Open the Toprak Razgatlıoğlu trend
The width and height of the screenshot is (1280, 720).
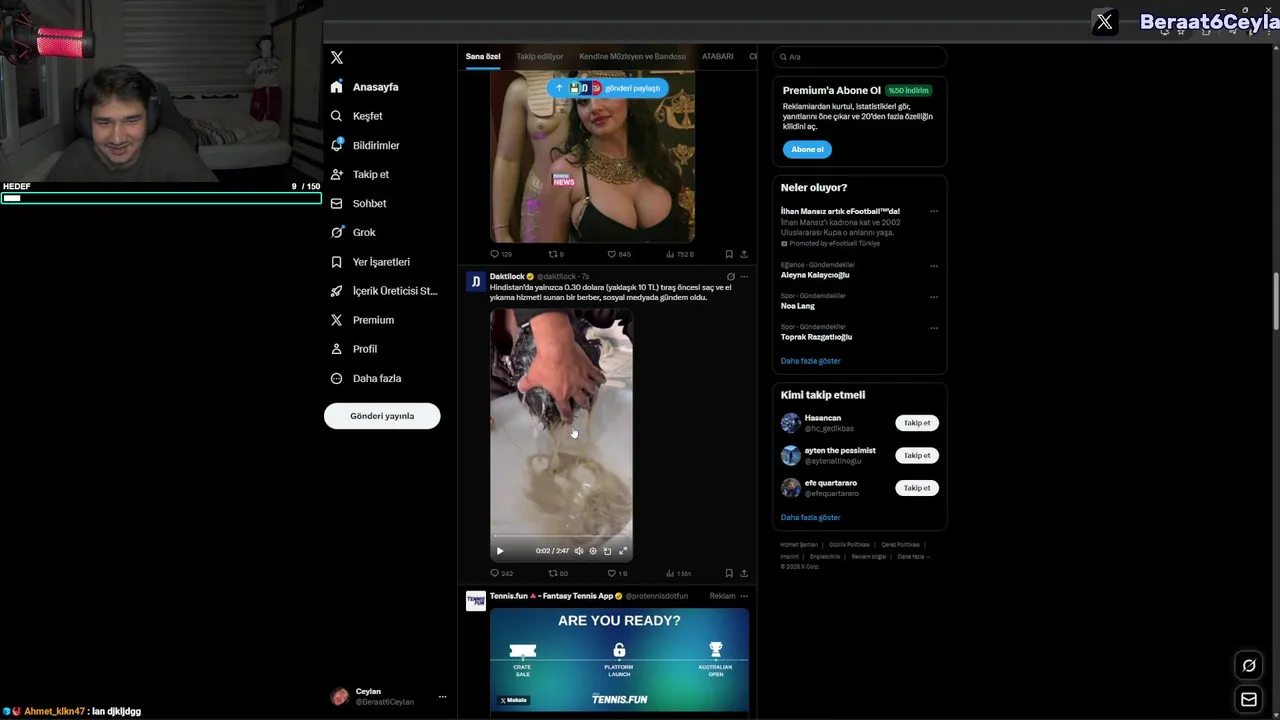(817, 337)
